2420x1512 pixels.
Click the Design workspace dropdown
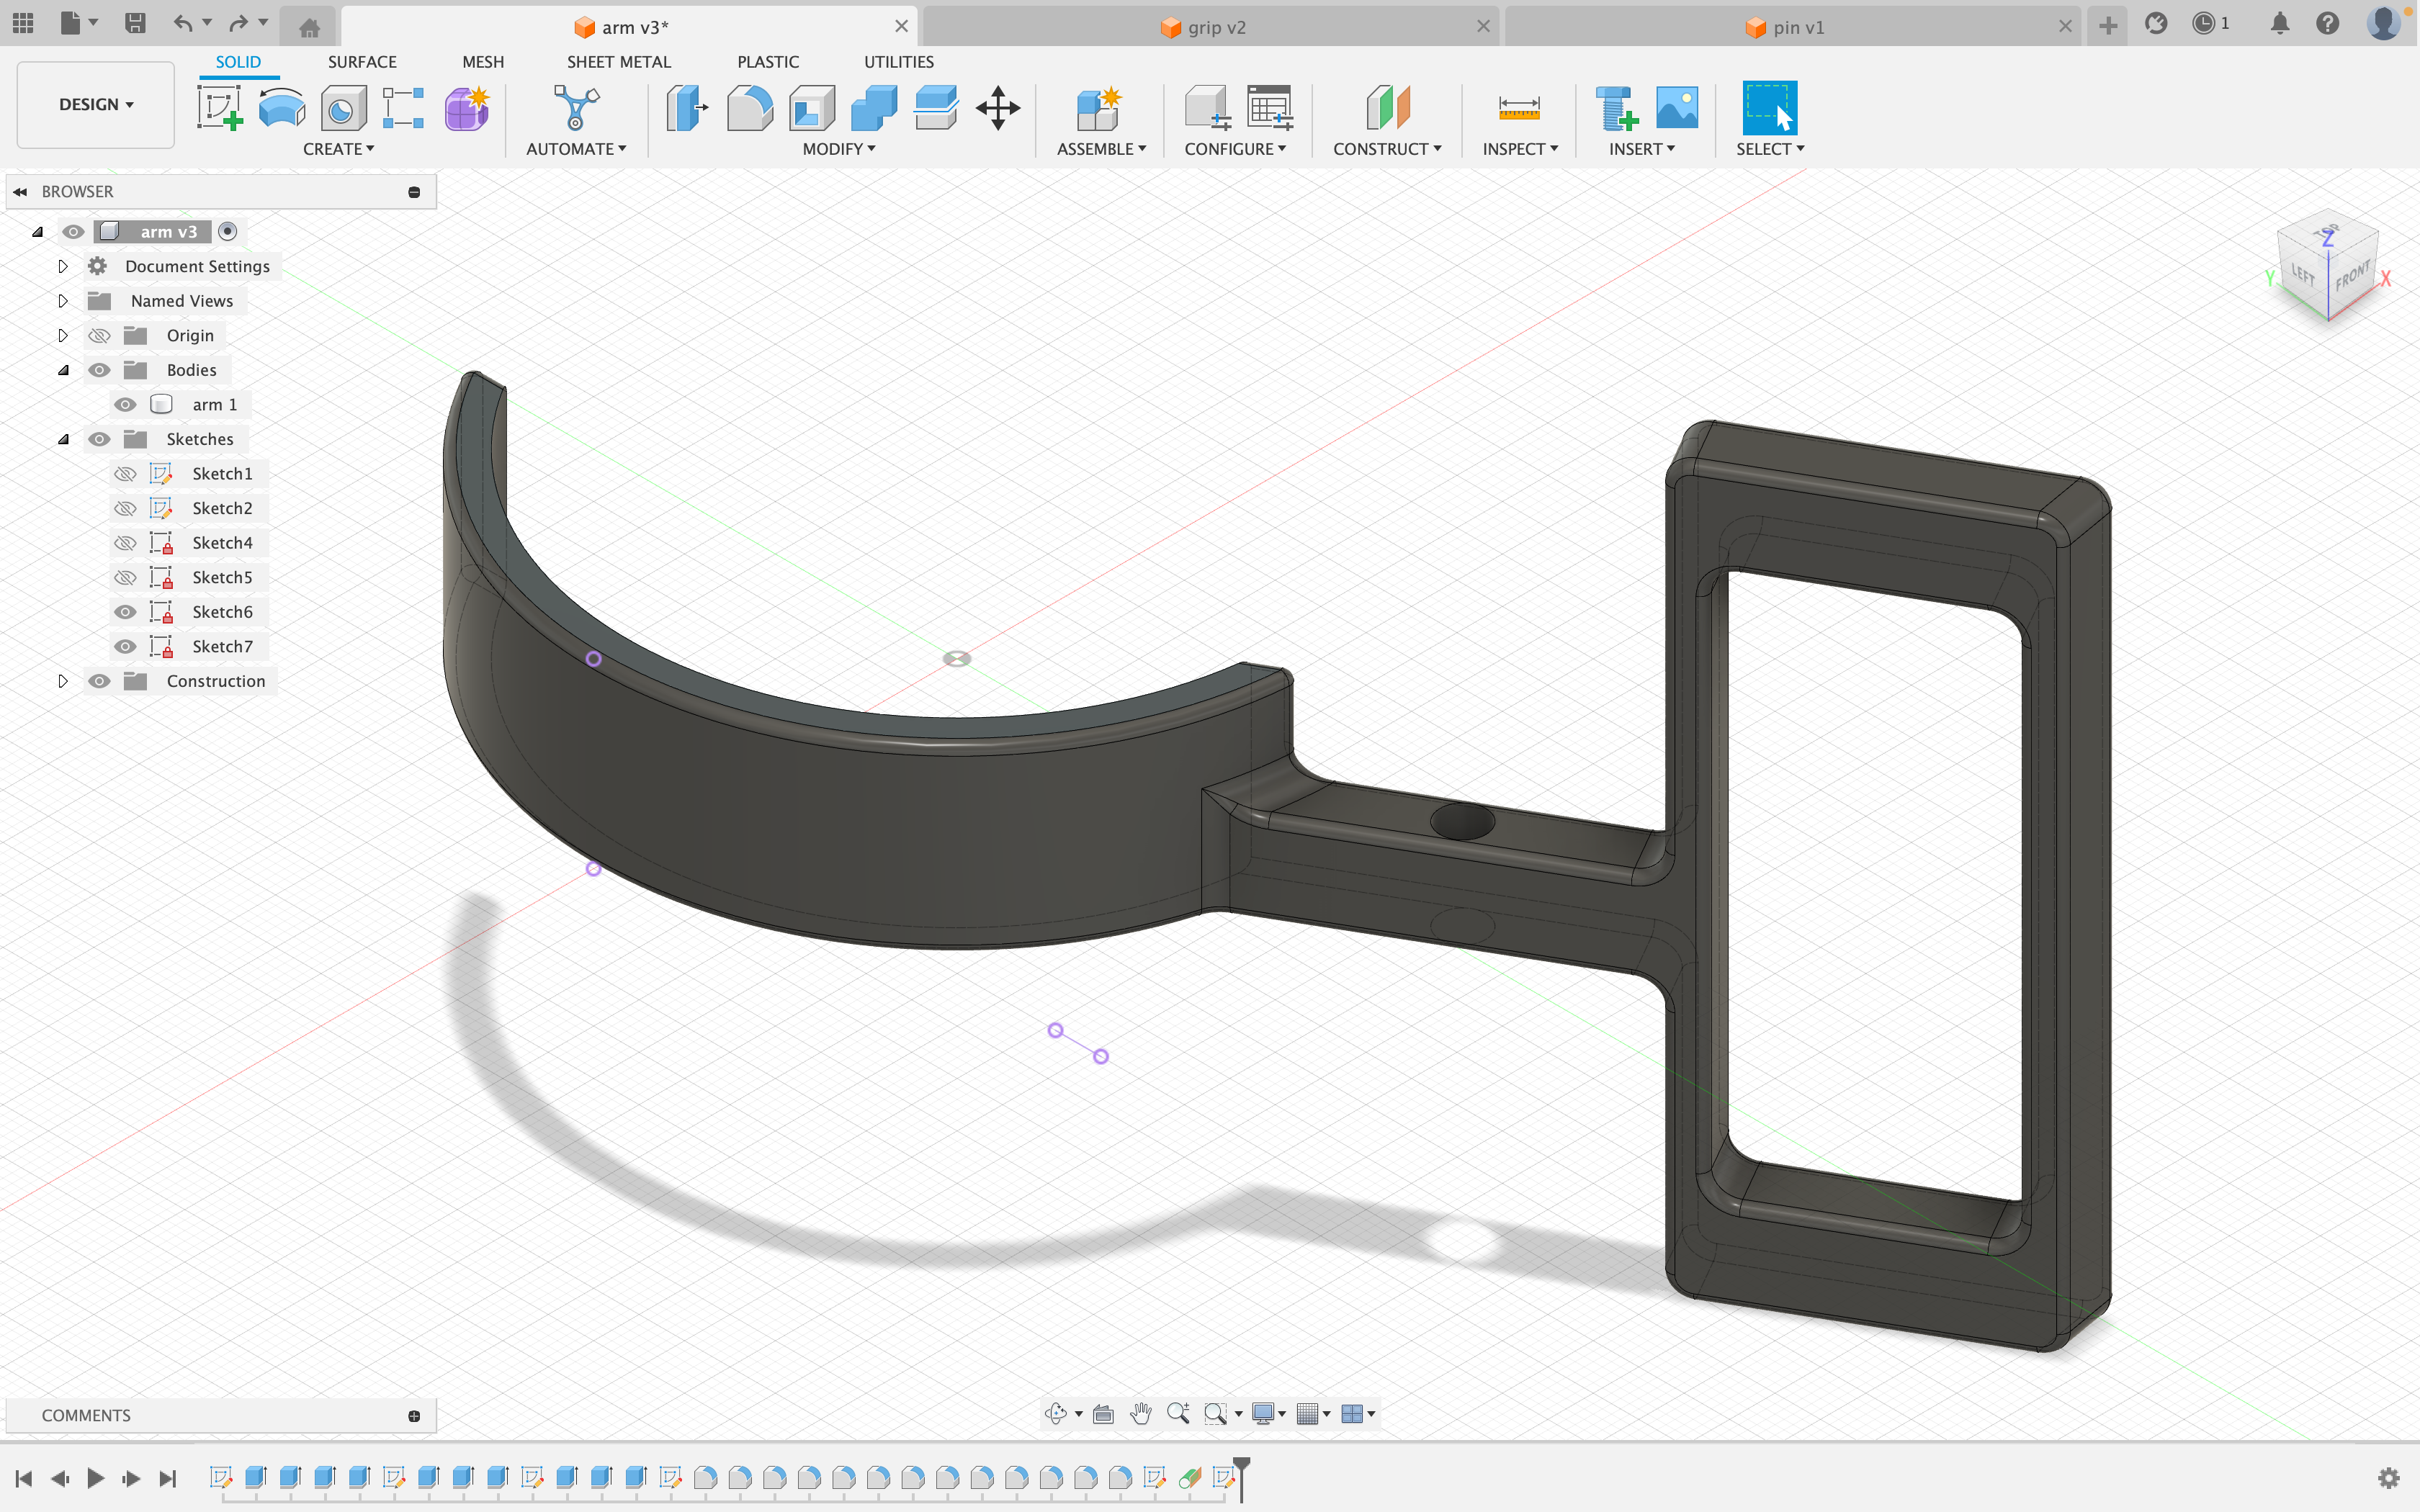coord(94,104)
